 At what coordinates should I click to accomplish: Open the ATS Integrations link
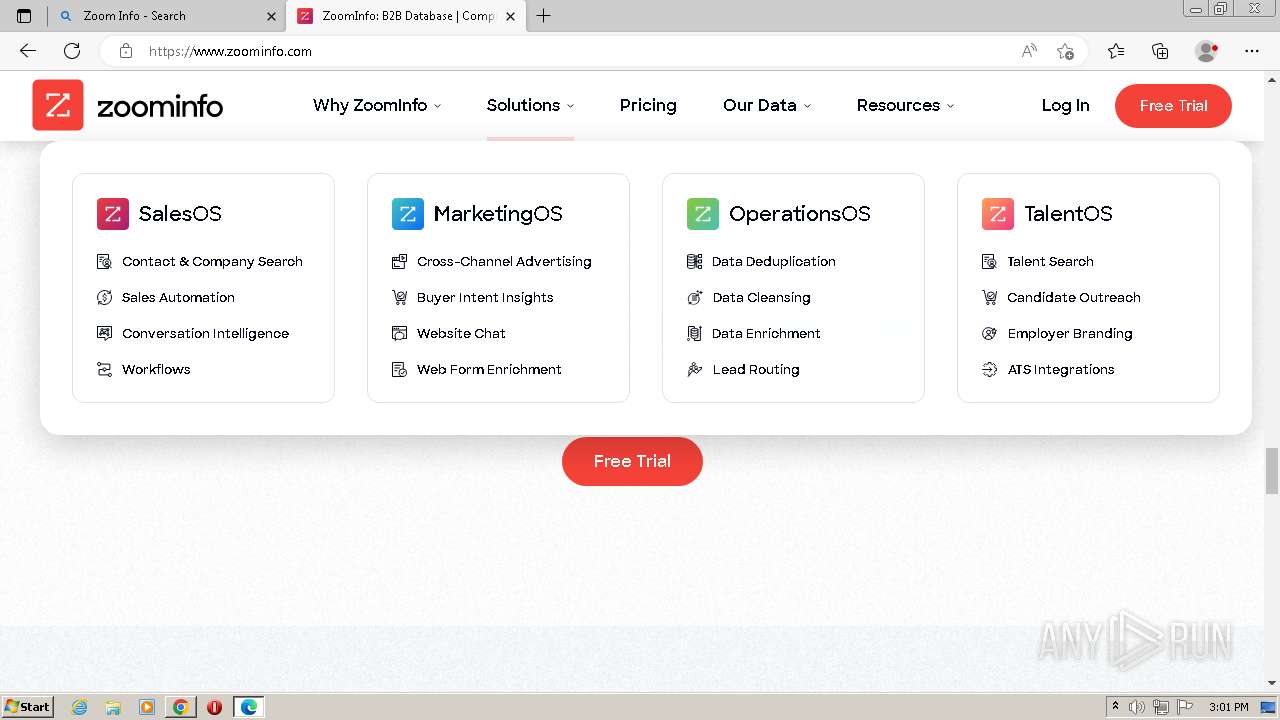(1061, 369)
